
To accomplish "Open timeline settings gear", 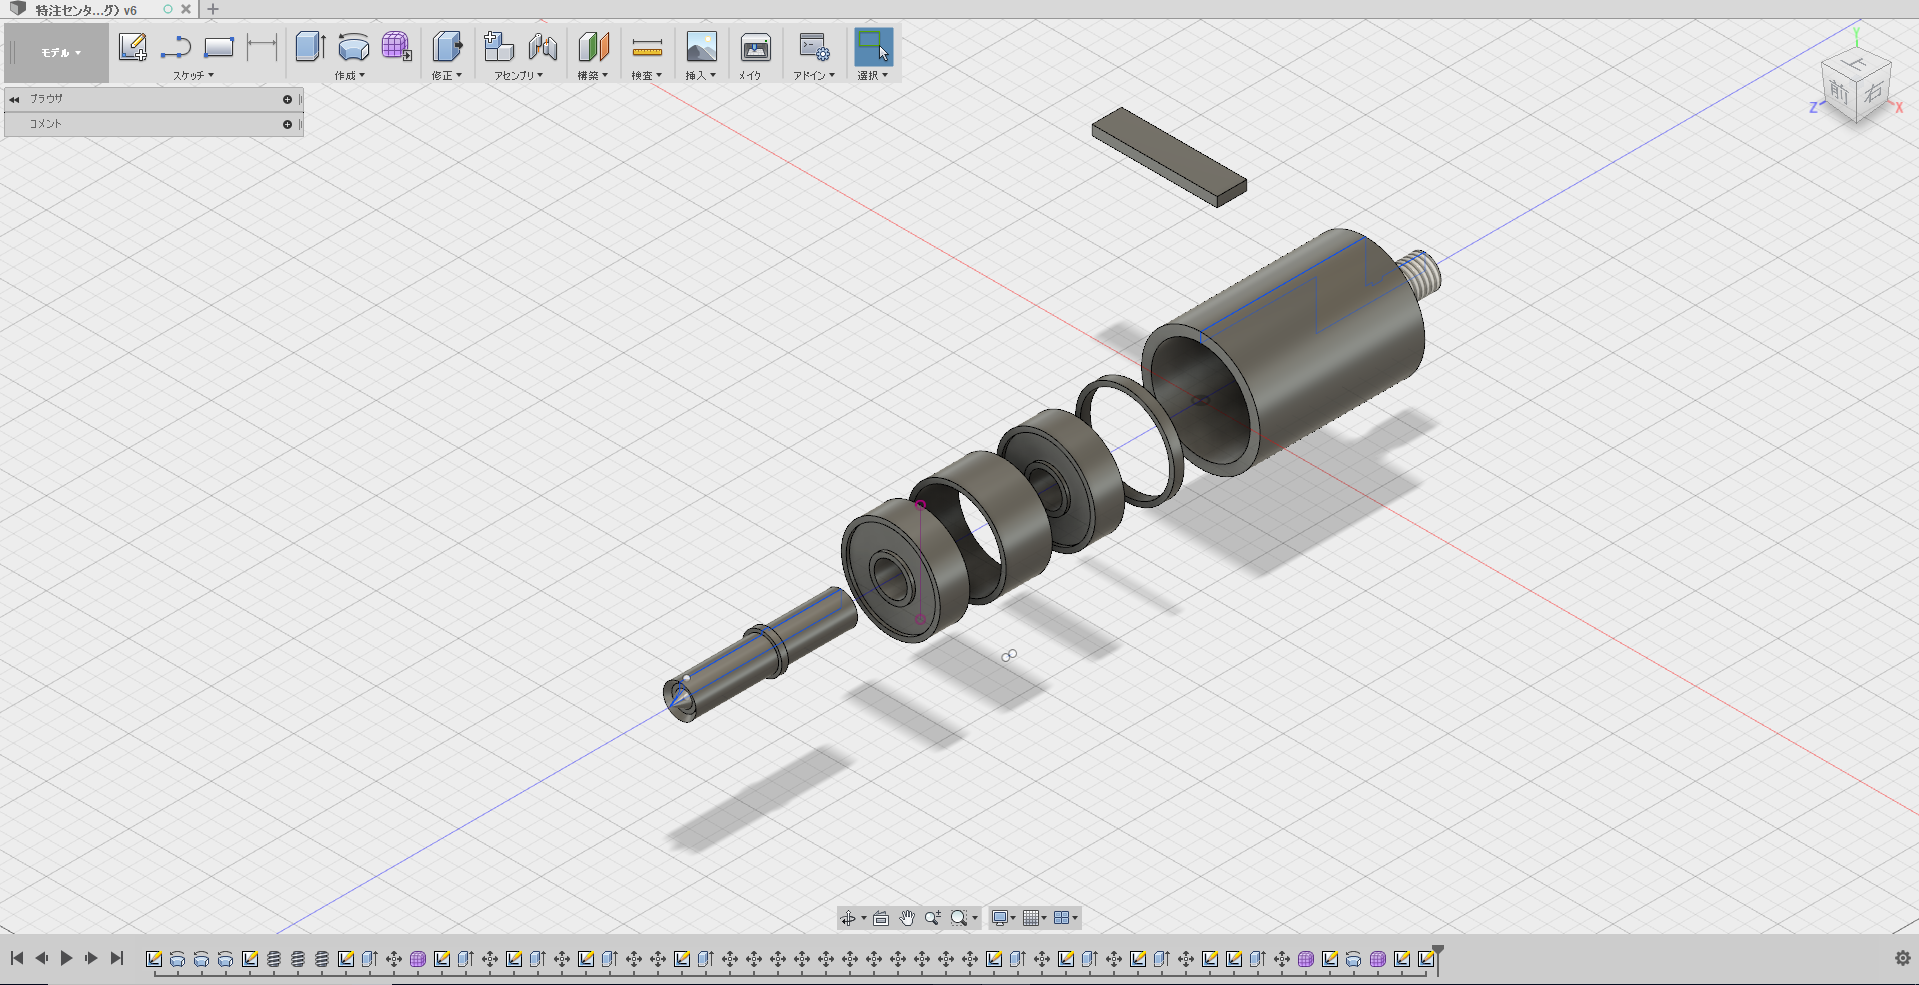I will [x=1903, y=958].
